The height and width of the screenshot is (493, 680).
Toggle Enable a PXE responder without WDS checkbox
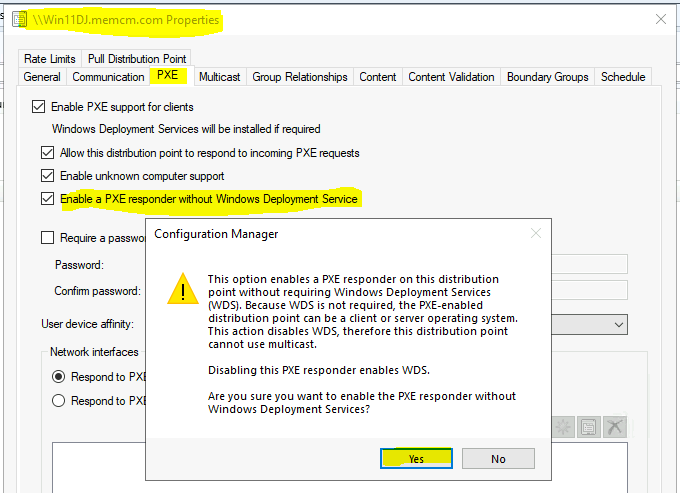coord(47,199)
